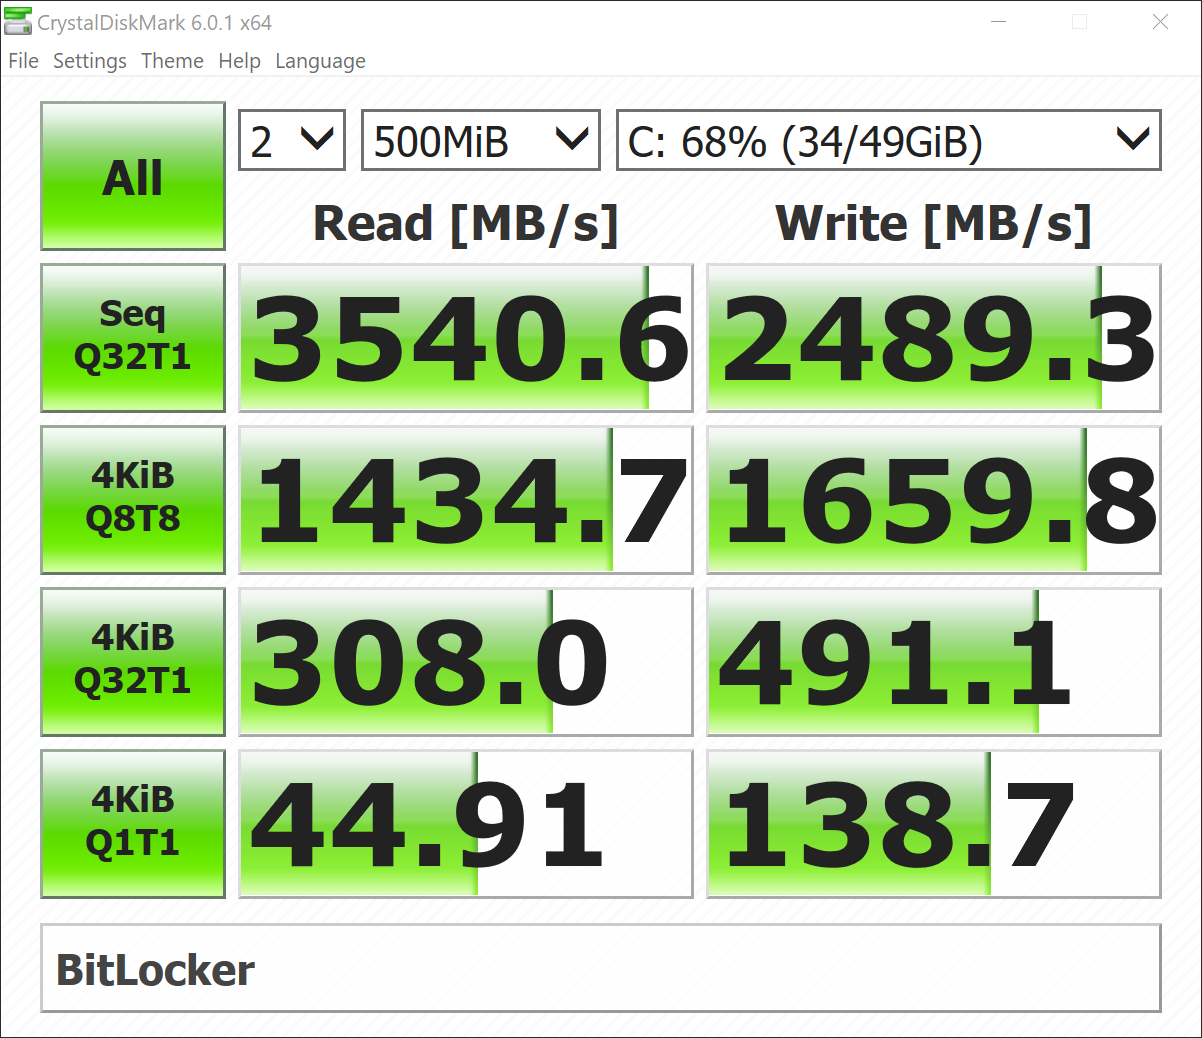Select the 4KiB Q1T1 read value 44.91
The image size is (1202, 1038).
pos(466,824)
